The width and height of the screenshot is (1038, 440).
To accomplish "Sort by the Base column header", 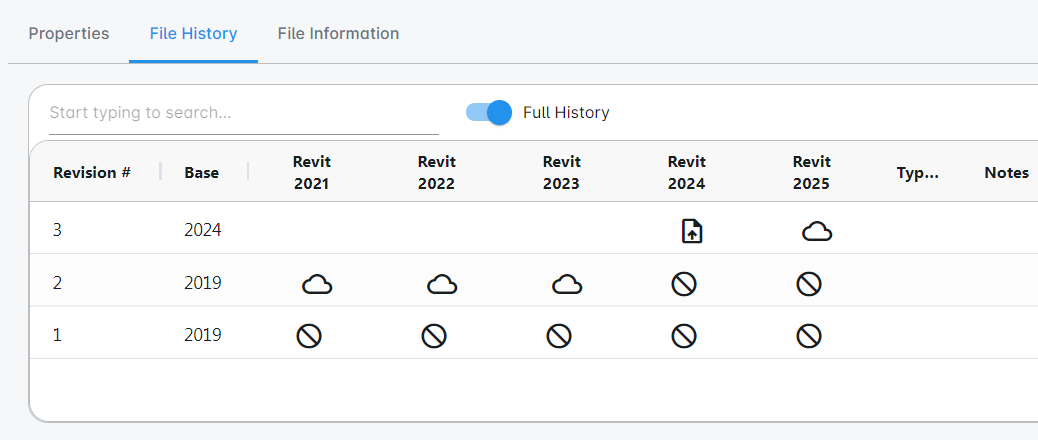I will click(201, 172).
